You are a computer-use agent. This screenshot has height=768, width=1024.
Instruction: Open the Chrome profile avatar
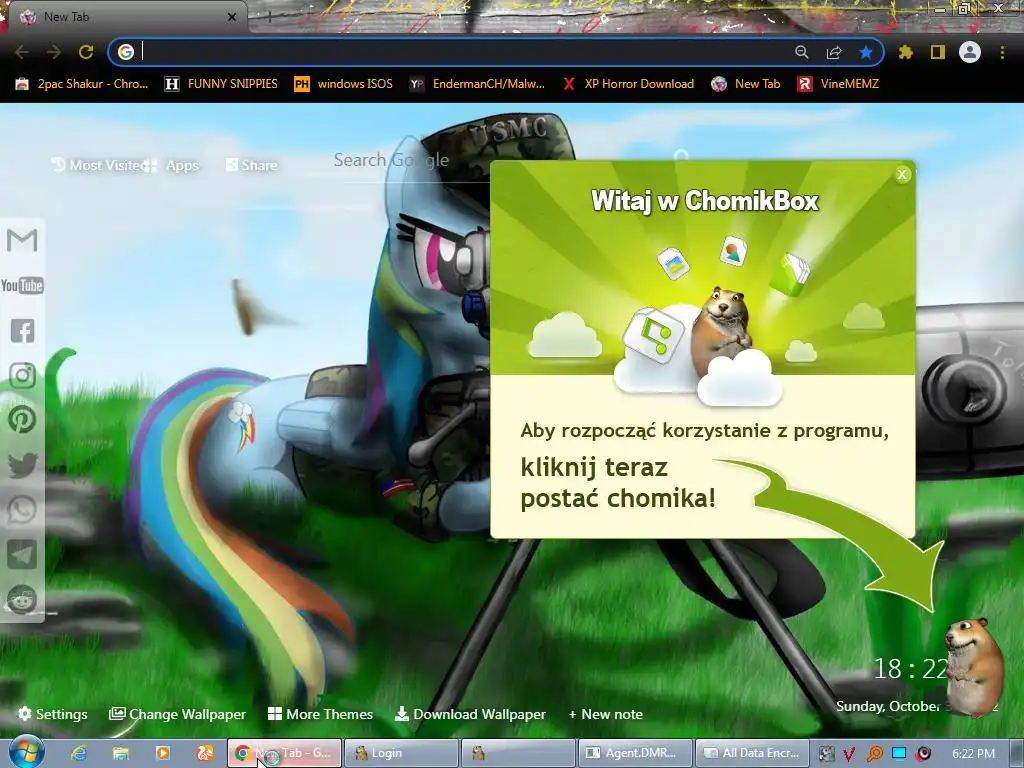970,52
